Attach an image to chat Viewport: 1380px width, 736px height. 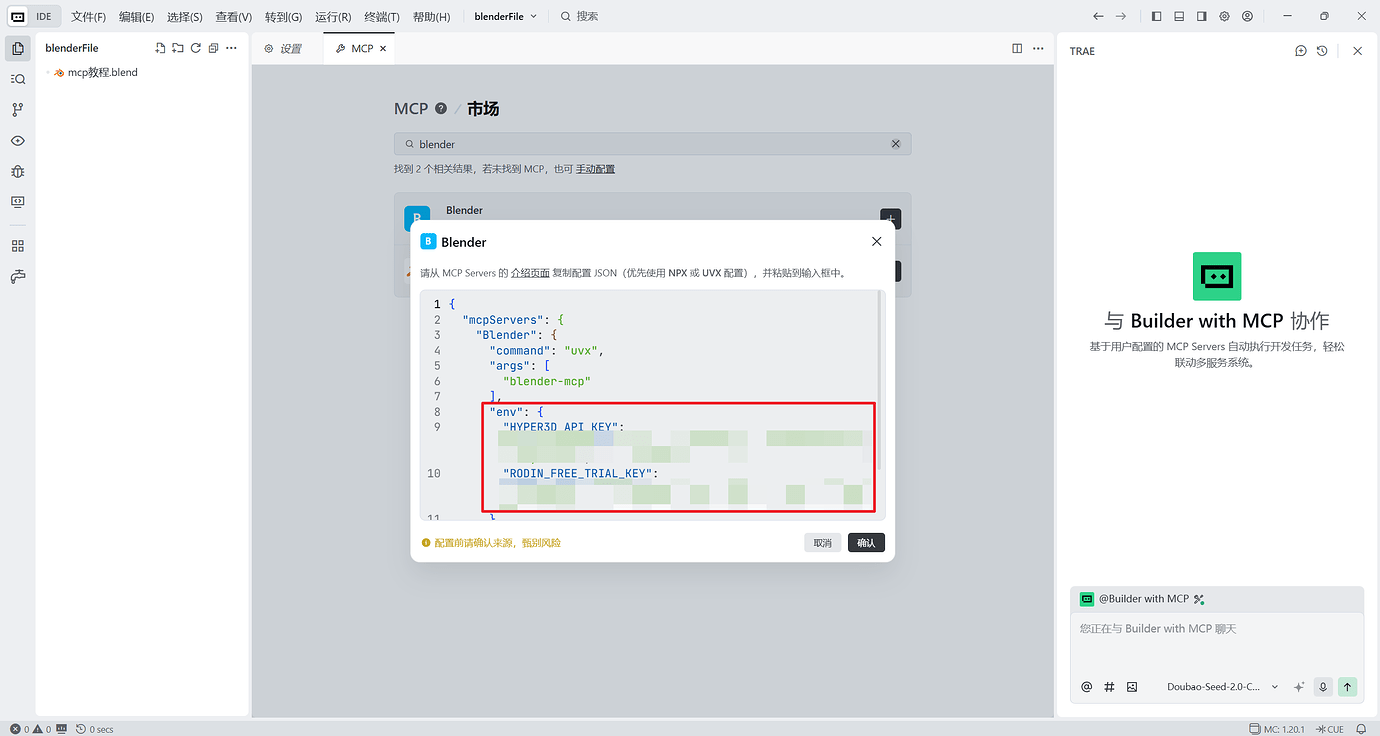tap(1132, 687)
